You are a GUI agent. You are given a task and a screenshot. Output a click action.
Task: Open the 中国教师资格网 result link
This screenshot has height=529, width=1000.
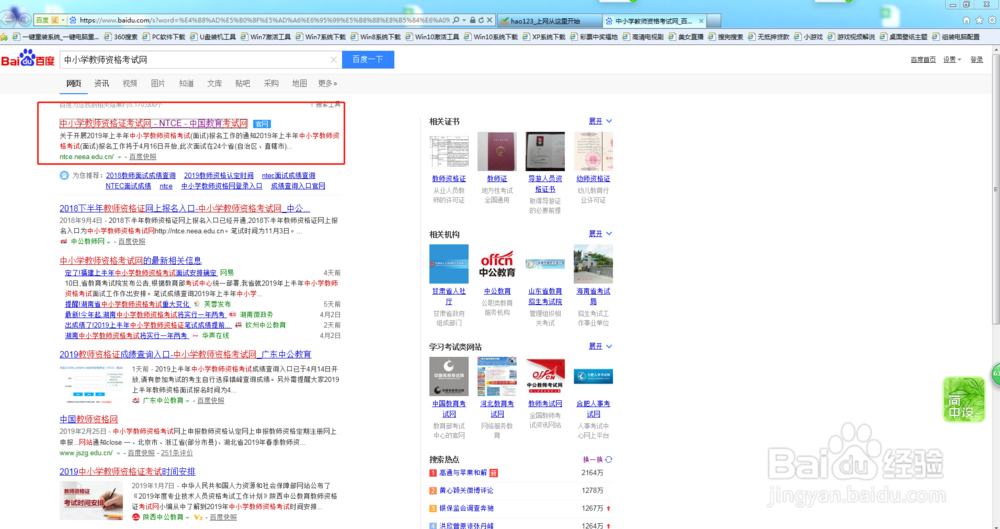tap(89, 419)
